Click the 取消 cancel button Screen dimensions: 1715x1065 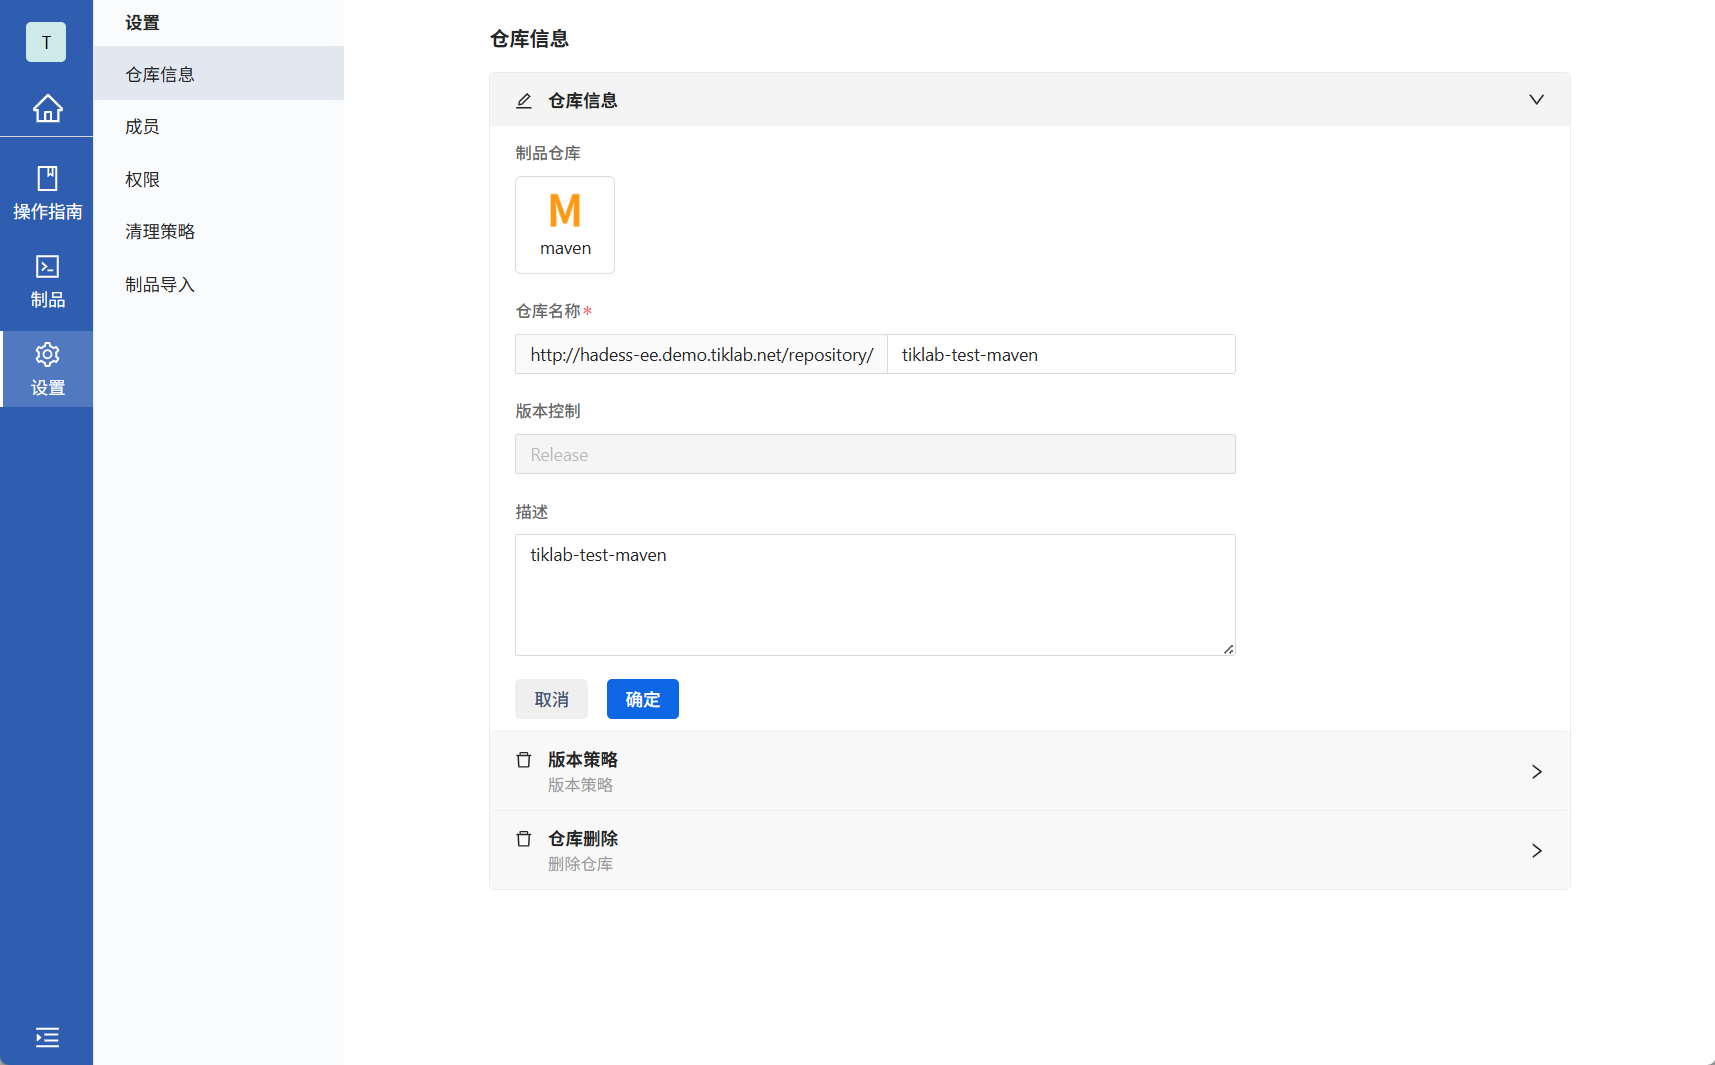551,699
